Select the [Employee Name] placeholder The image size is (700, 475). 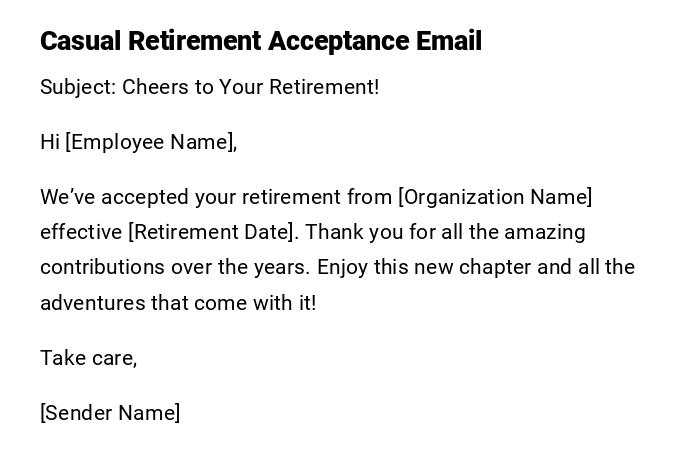tap(151, 142)
